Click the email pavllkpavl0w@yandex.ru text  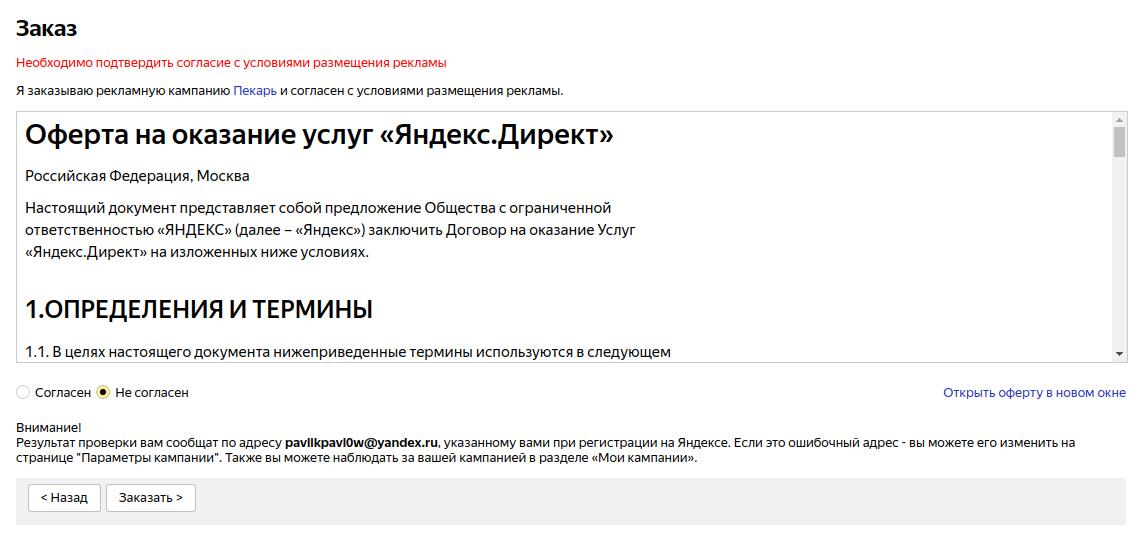[x=361, y=442]
